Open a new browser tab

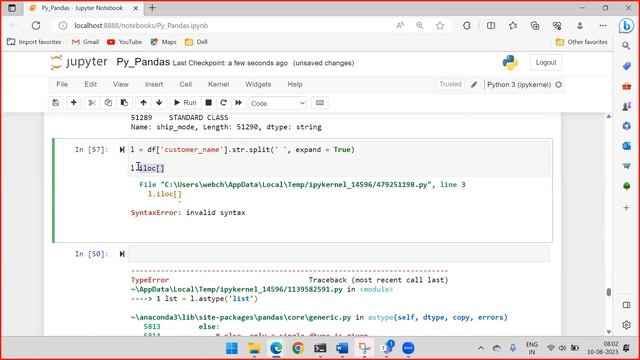[152, 8]
